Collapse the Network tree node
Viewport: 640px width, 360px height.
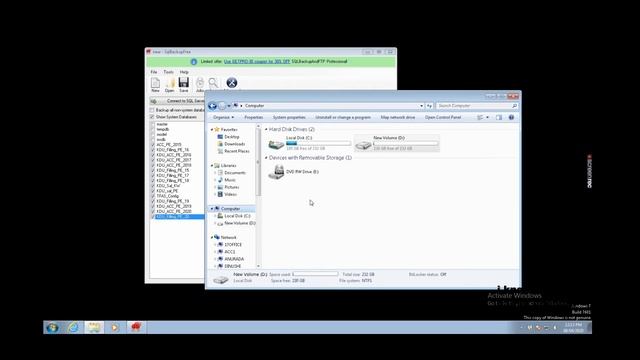[x=212, y=238]
